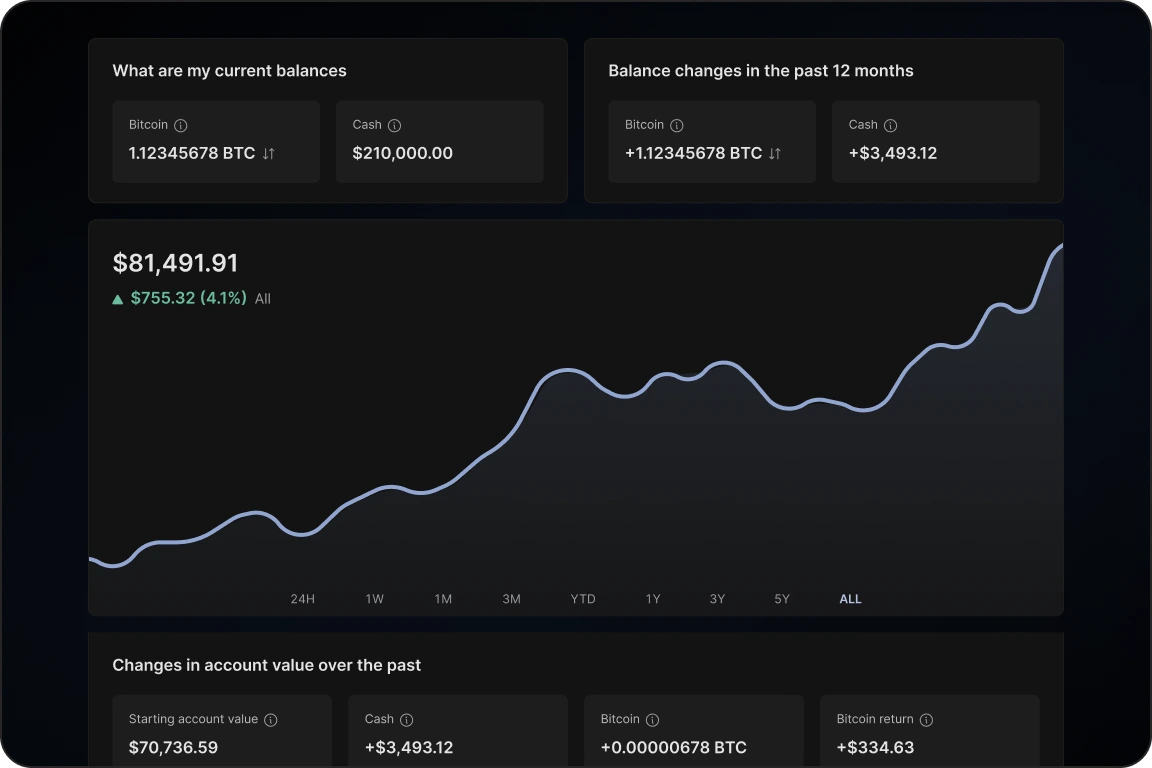Click info icon by Cash in account changes
The height and width of the screenshot is (768, 1152).
pyautogui.click(x=407, y=720)
